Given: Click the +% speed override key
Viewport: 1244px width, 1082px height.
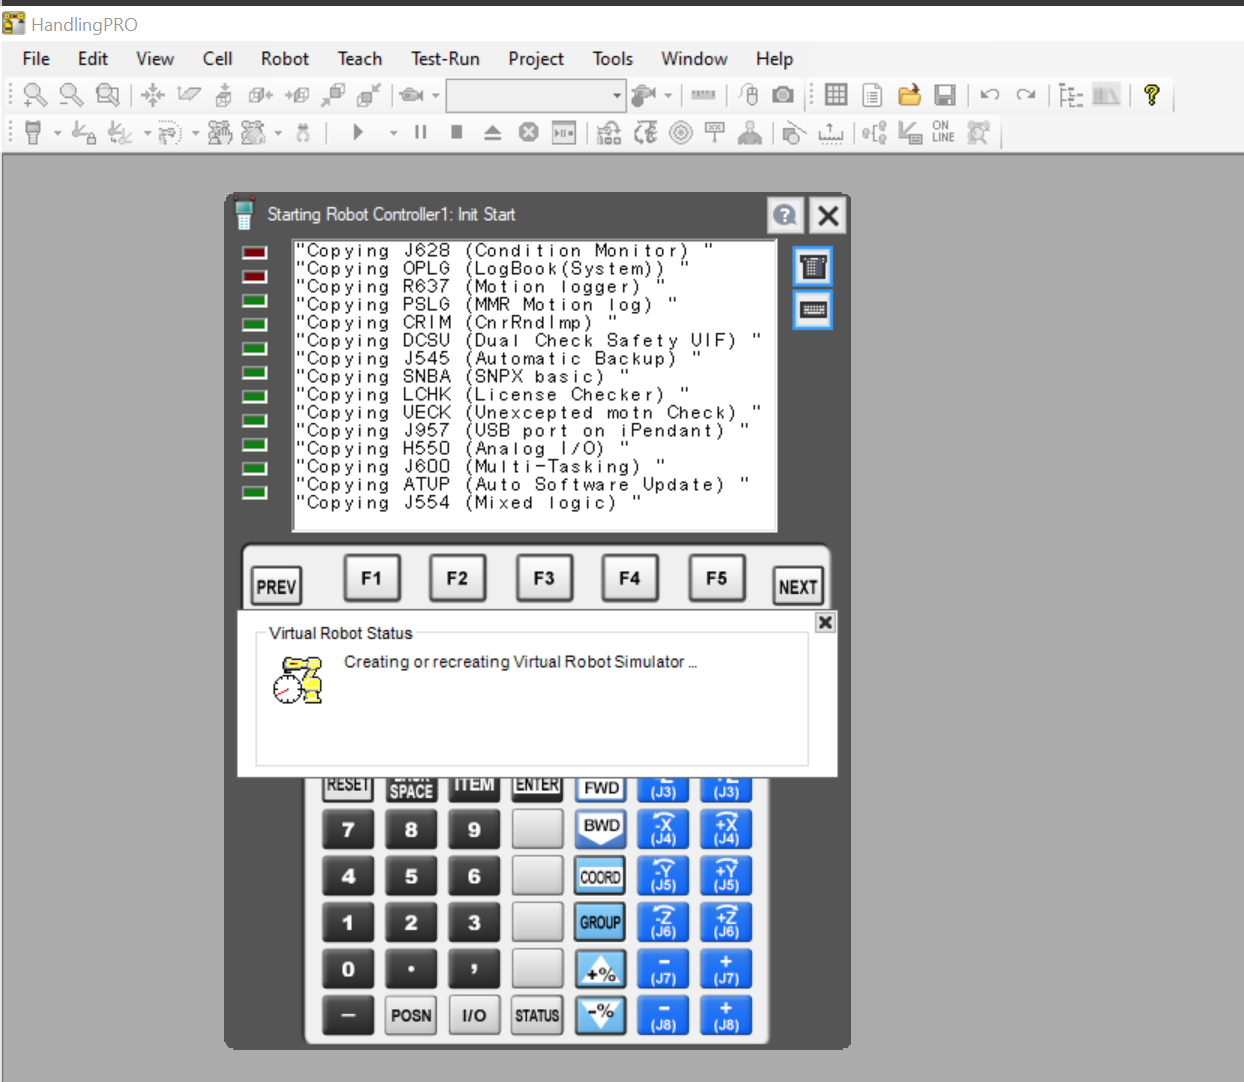Looking at the screenshot, I should tap(600, 970).
